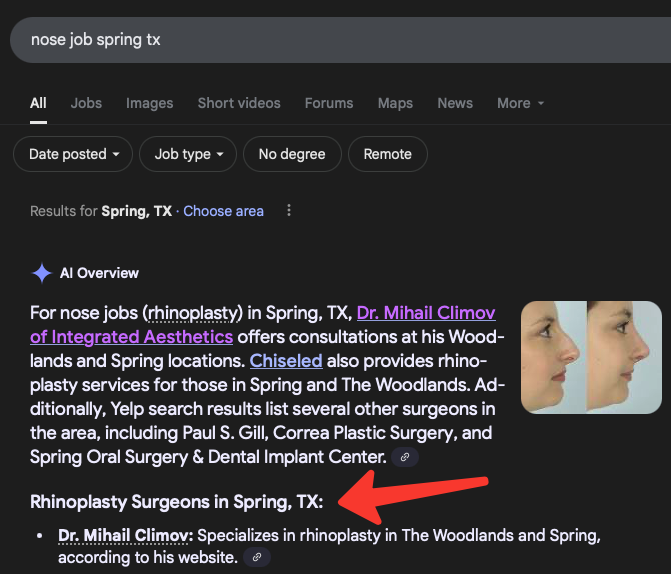Screen dimensions: 671x574
Task: Click the search box with 'nose job spring tx'
Action: [x=340, y=40]
